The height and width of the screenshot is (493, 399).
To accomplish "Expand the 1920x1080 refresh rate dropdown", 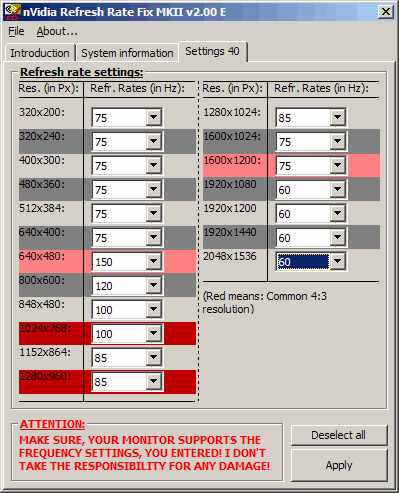I will (338, 189).
